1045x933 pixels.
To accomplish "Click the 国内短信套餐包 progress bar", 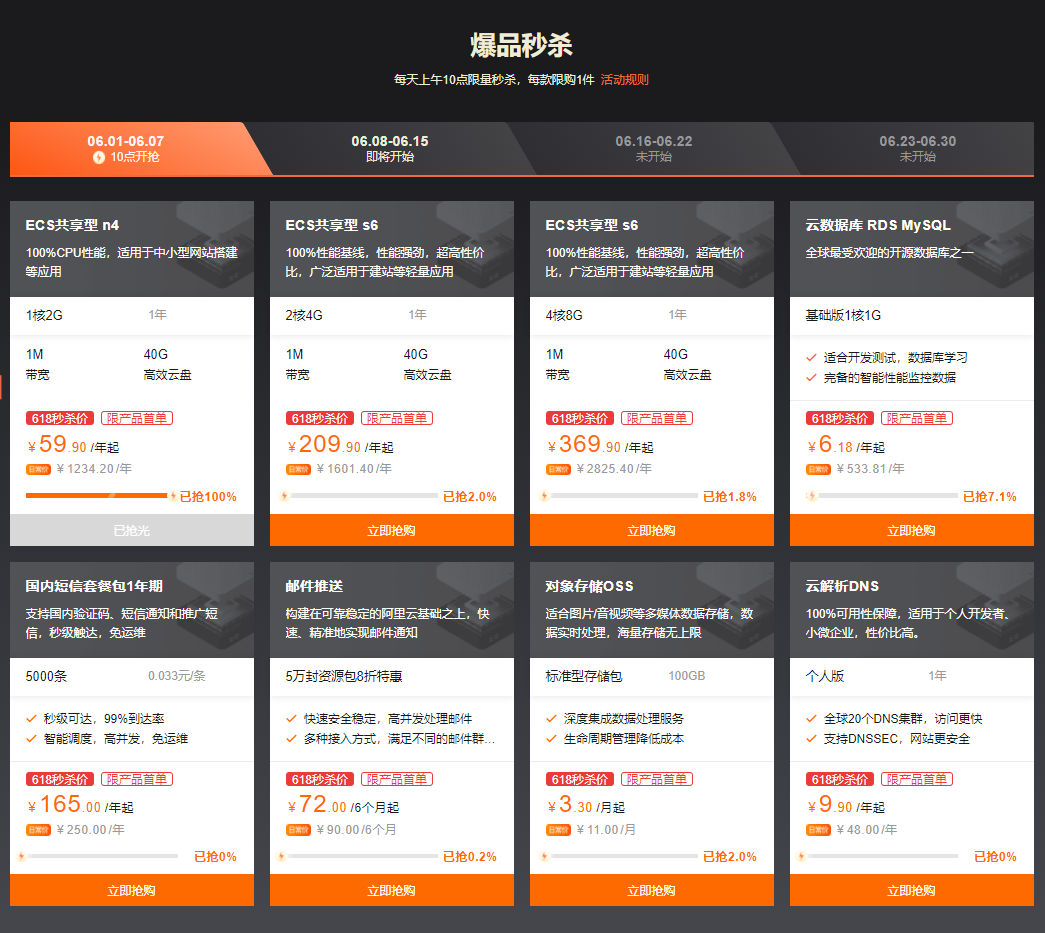I will click(x=102, y=856).
